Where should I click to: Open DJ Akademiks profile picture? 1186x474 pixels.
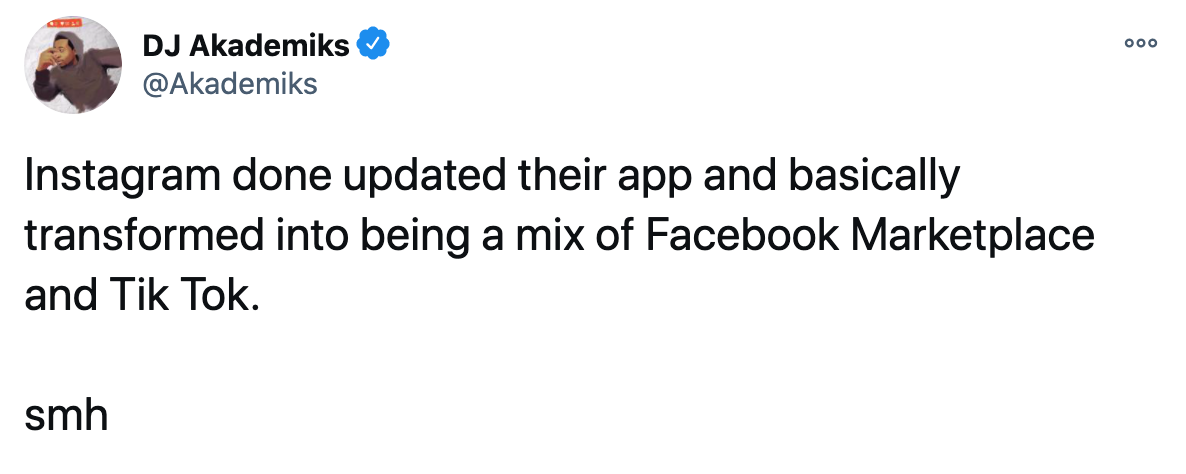tap(69, 65)
